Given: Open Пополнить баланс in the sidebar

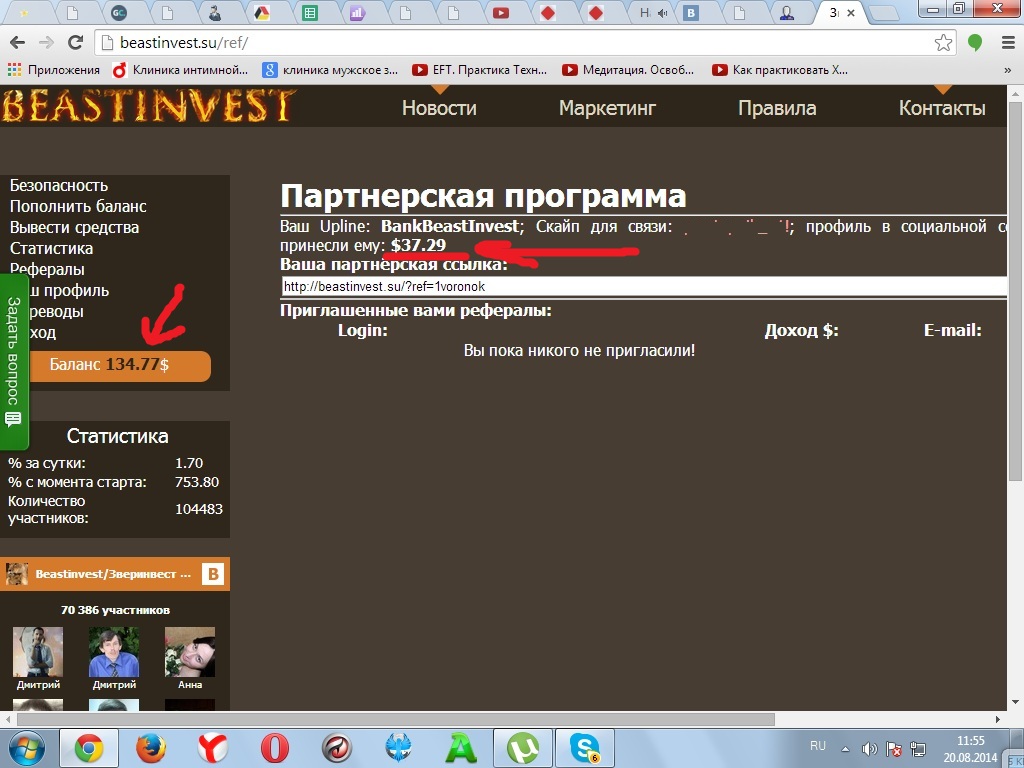Looking at the screenshot, I should coord(78,206).
